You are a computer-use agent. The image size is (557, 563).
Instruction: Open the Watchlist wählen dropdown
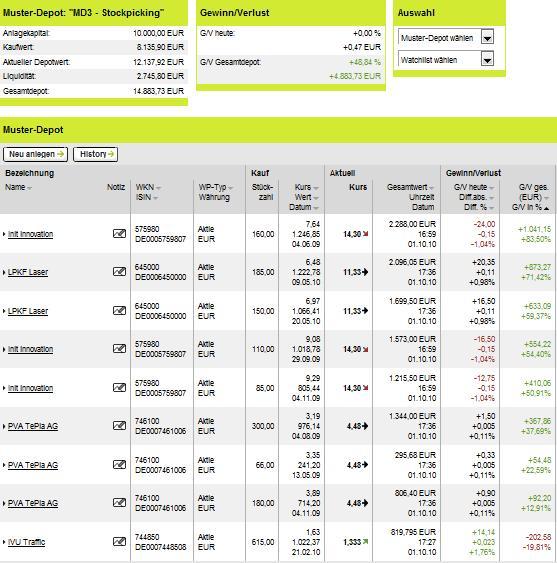coord(487,59)
